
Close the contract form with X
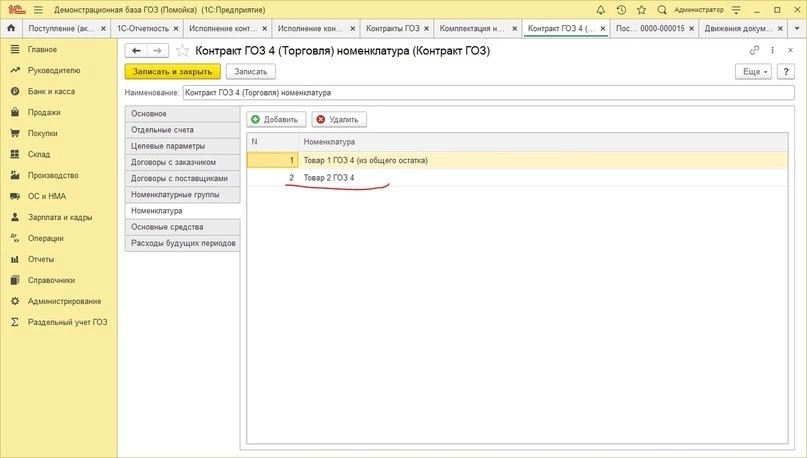[x=791, y=50]
